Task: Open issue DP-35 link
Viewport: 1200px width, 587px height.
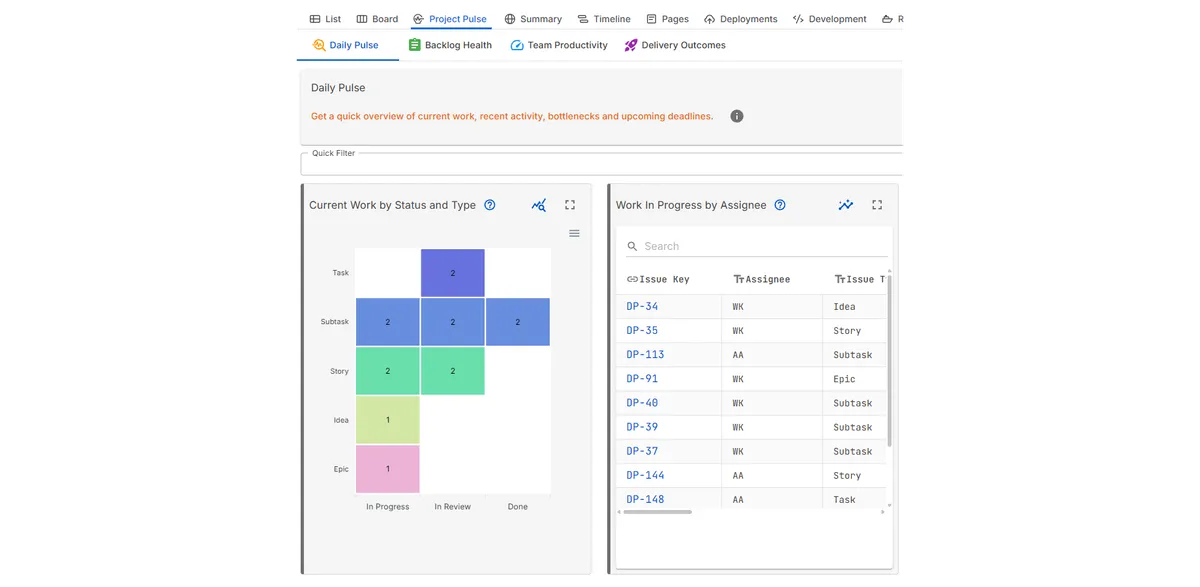Action: pyautogui.click(x=642, y=330)
